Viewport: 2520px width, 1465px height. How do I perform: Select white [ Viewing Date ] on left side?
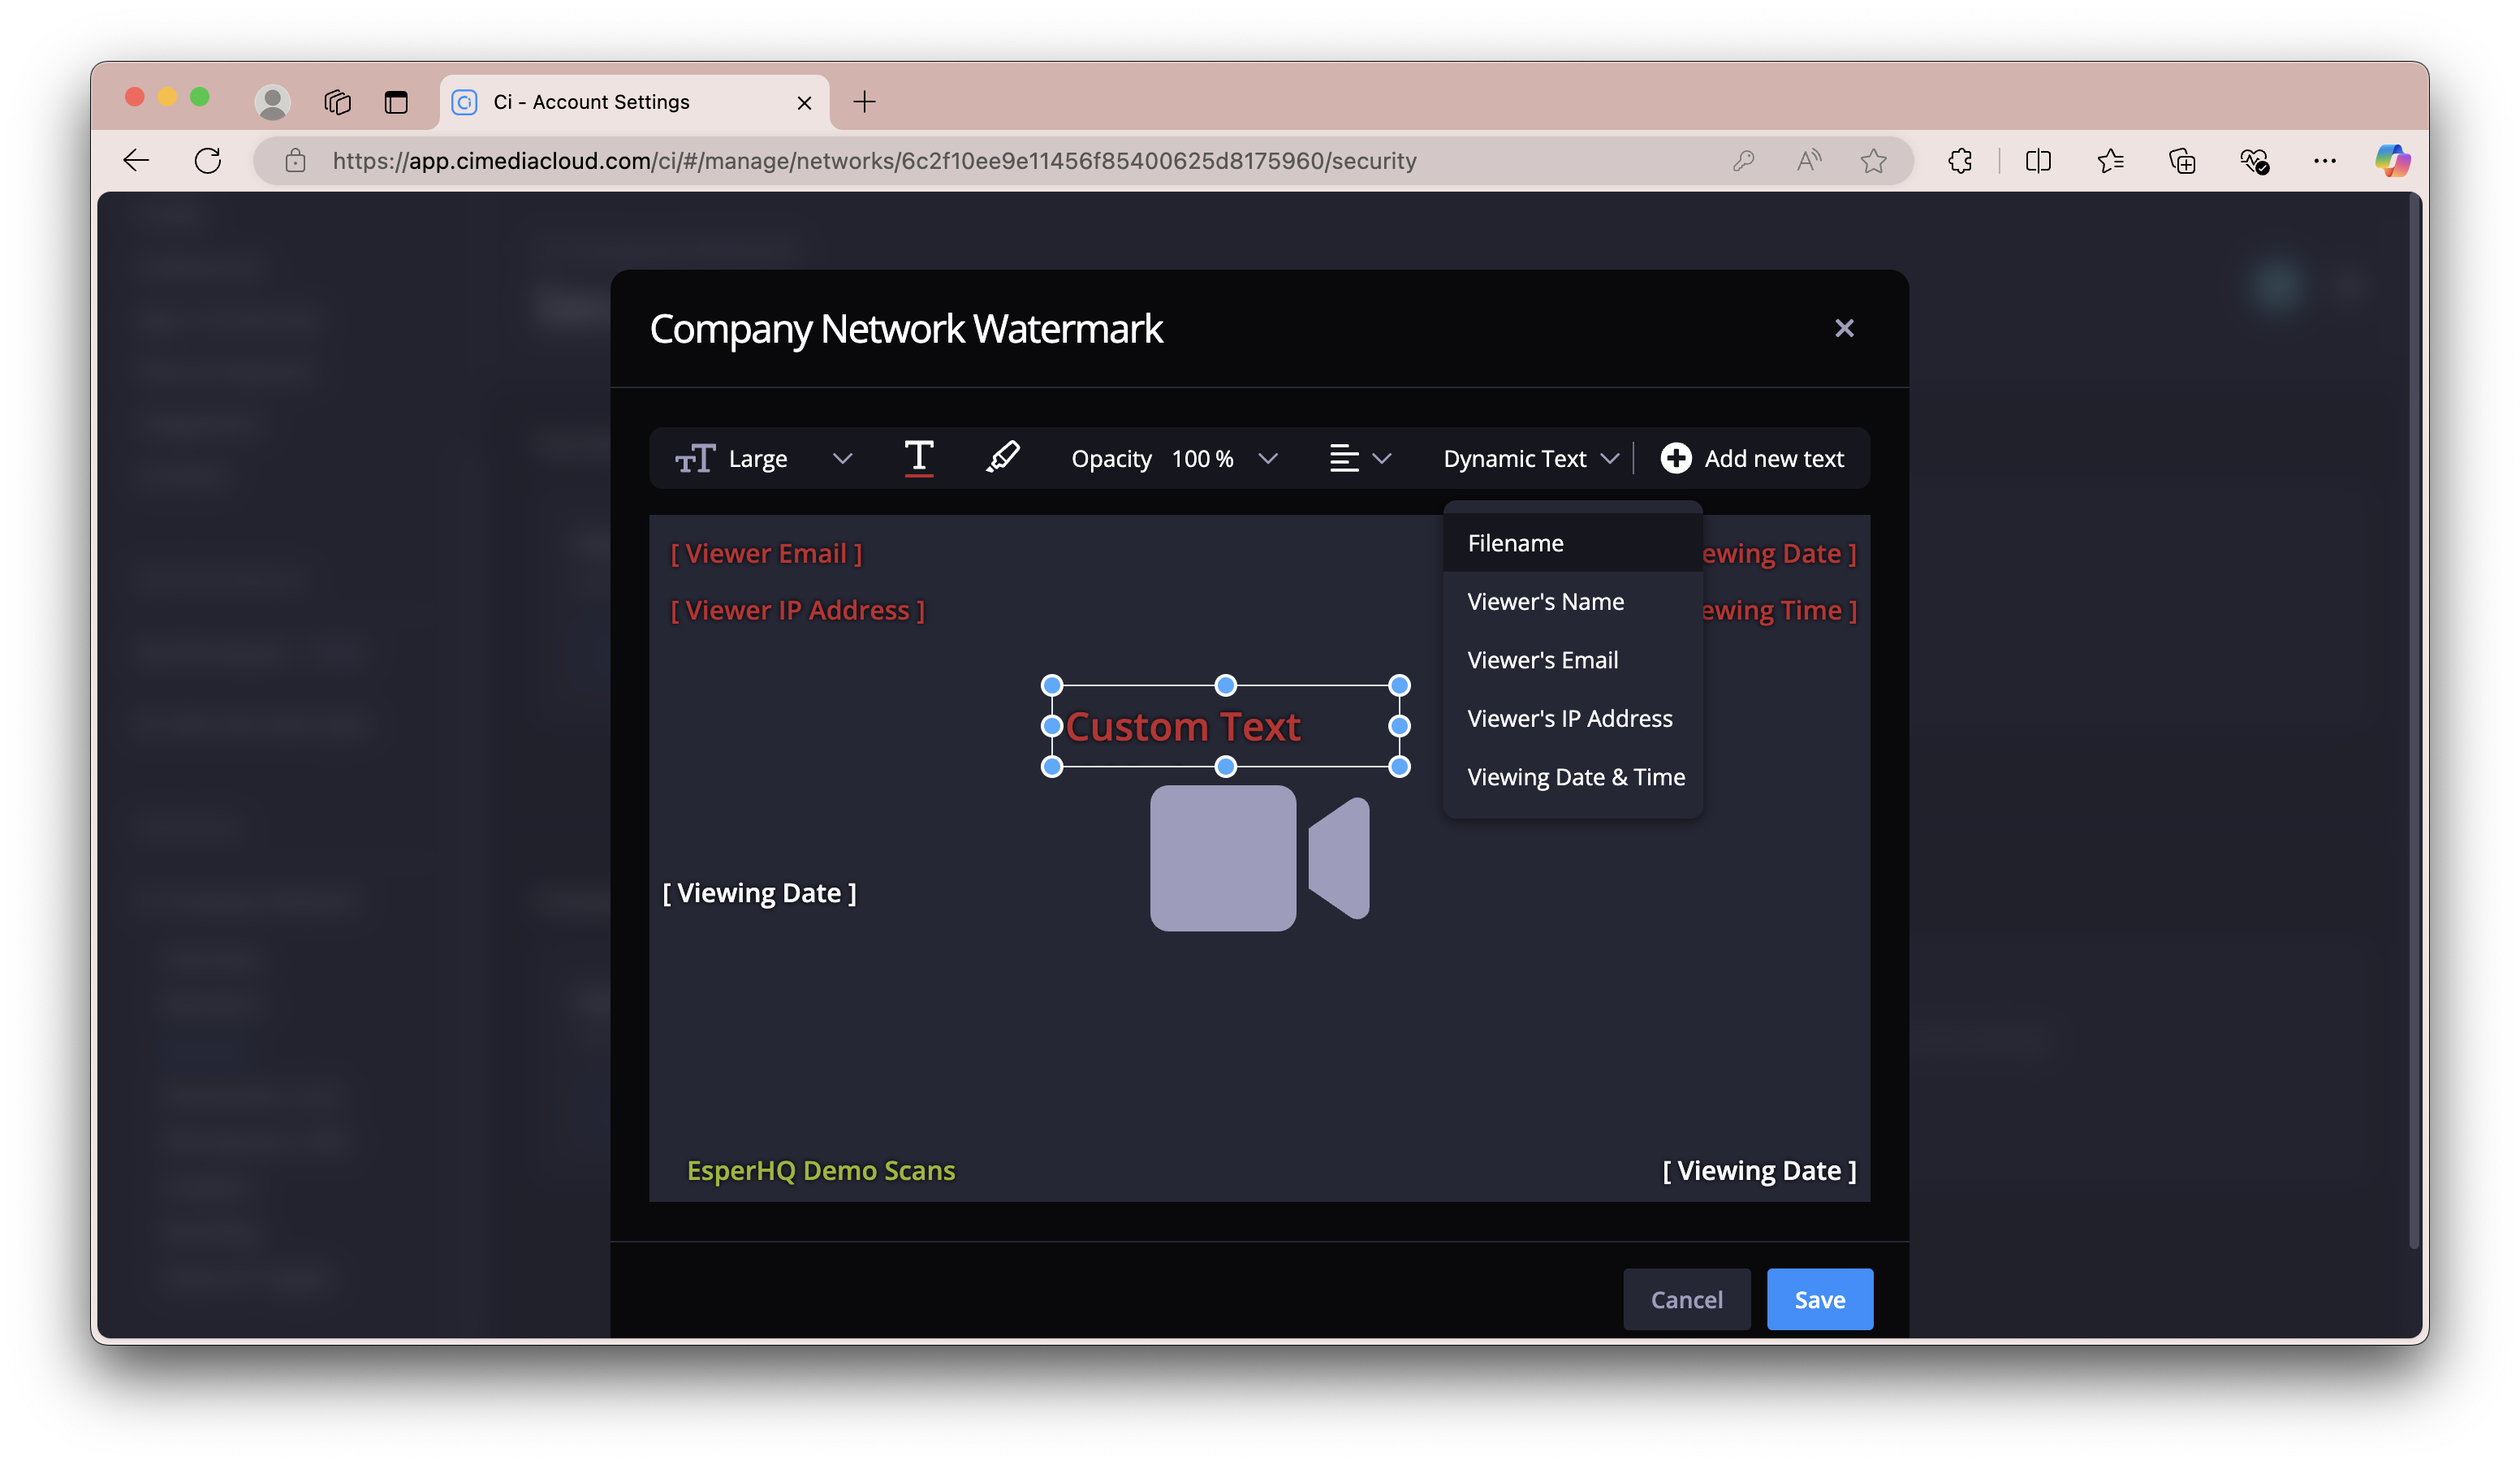[x=759, y=893]
